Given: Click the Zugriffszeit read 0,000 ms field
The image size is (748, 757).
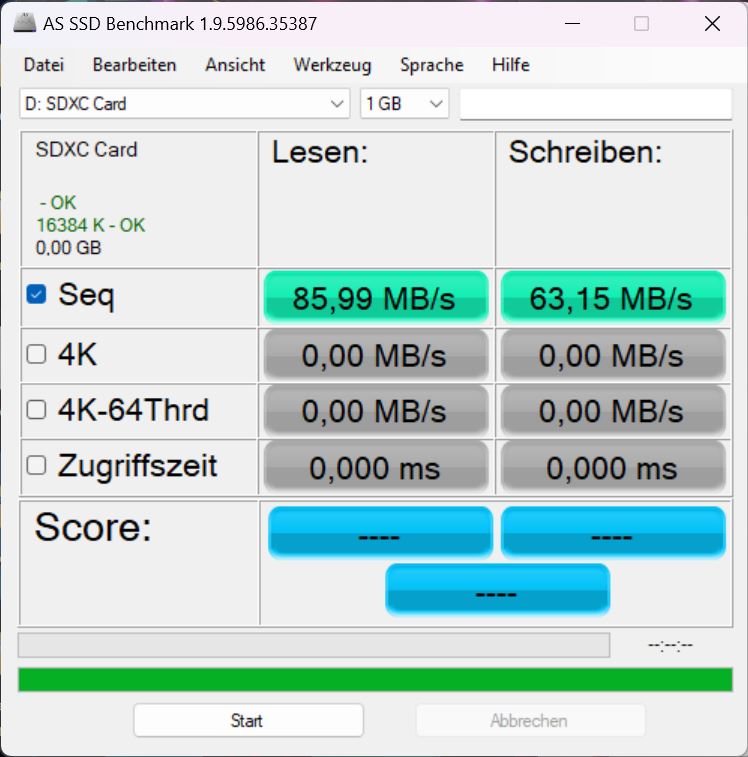Looking at the screenshot, I should pyautogui.click(x=376, y=467).
